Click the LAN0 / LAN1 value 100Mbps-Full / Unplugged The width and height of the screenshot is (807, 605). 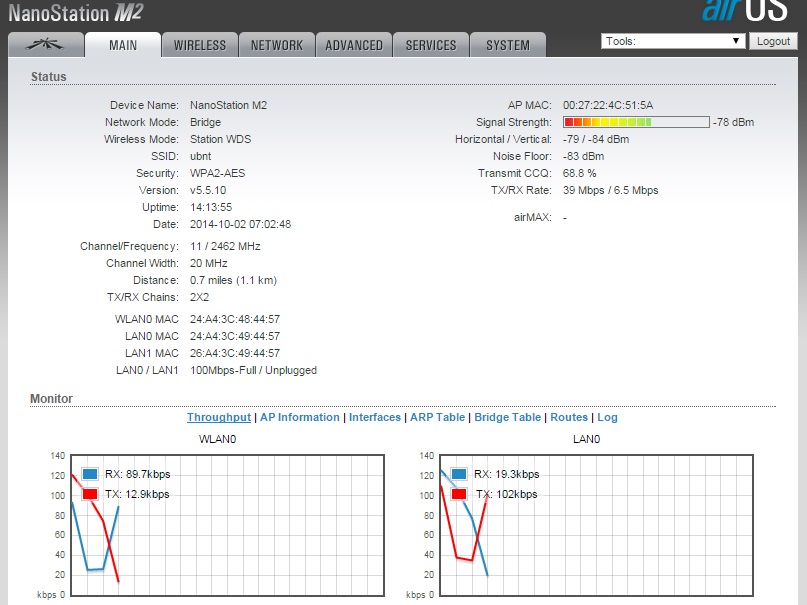(x=253, y=370)
